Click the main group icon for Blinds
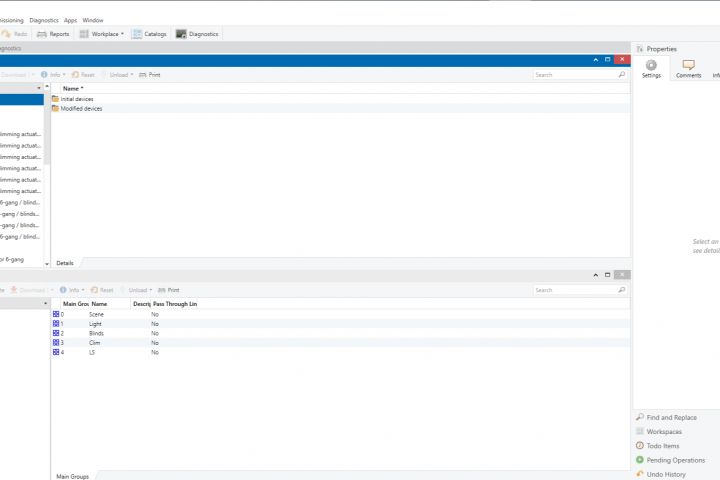Viewport: 720px width, 480px height. pyautogui.click(x=56, y=333)
